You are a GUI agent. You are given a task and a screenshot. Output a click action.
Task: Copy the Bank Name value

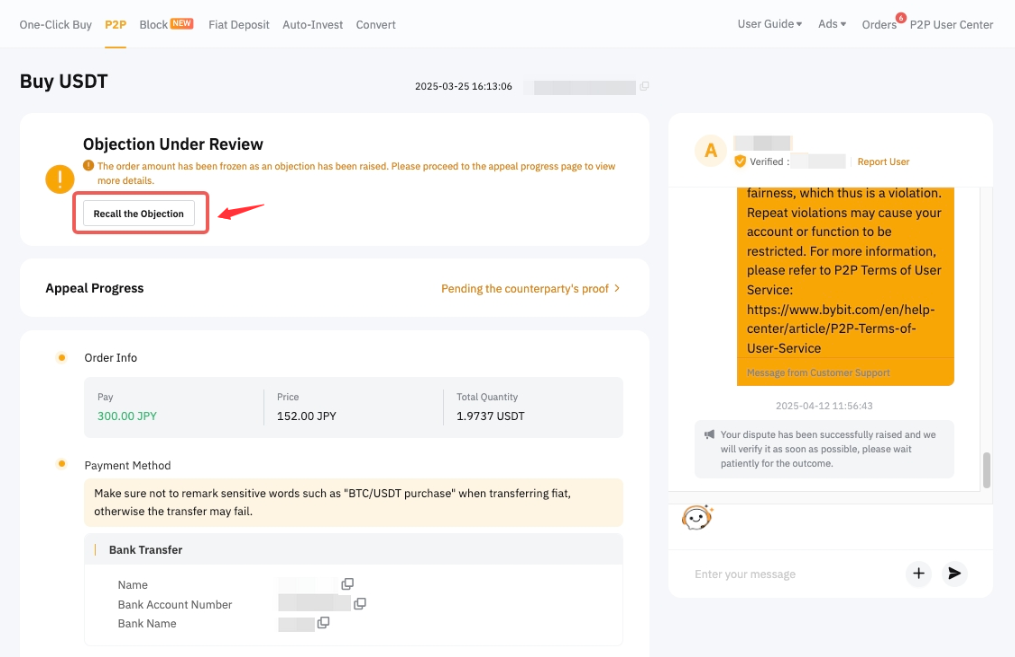324,623
